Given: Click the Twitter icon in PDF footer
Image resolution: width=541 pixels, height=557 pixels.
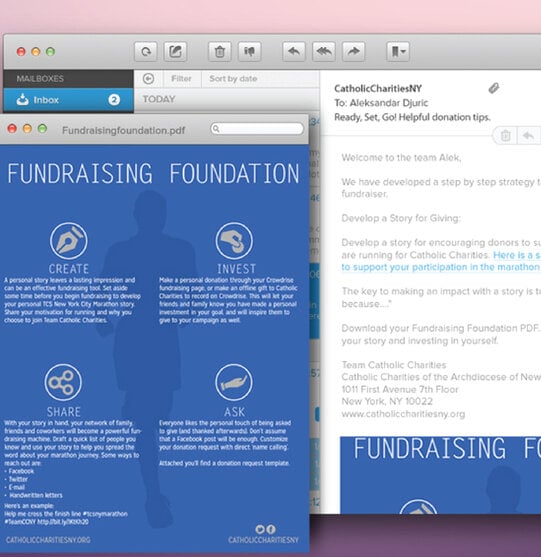Looking at the screenshot, I should (x=260, y=530).
